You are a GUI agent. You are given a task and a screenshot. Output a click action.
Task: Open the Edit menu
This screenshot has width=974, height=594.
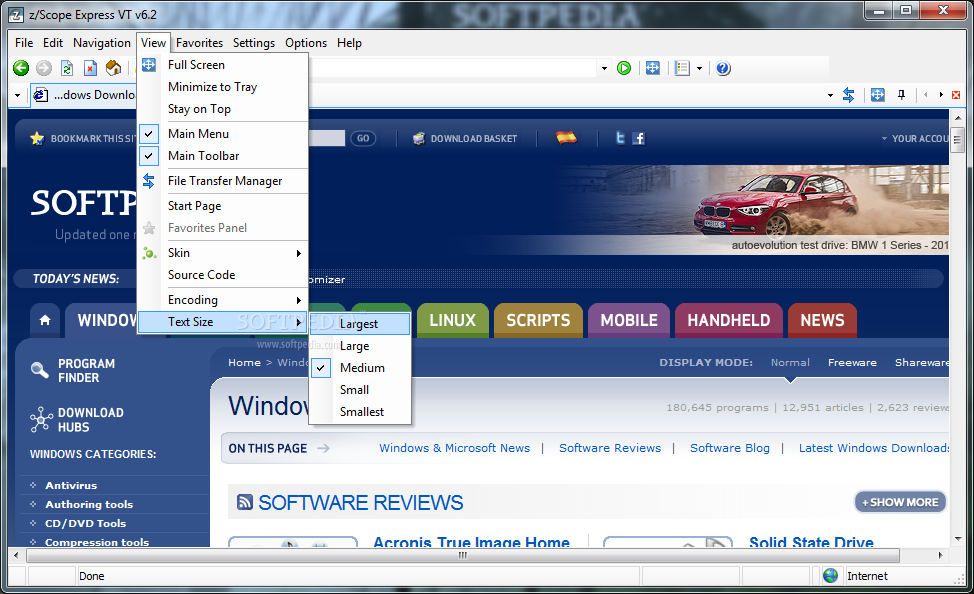(x=53, y=43)
